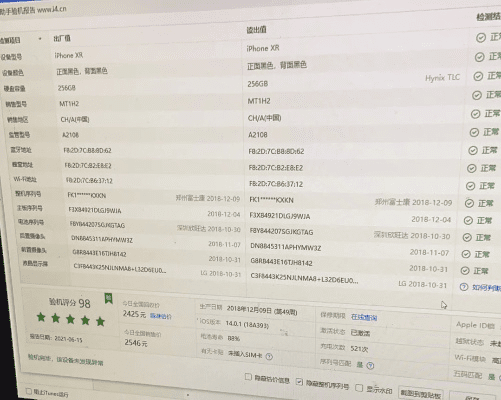
Task: Click the question icon before 如何判断
Action: click(464, 287)
